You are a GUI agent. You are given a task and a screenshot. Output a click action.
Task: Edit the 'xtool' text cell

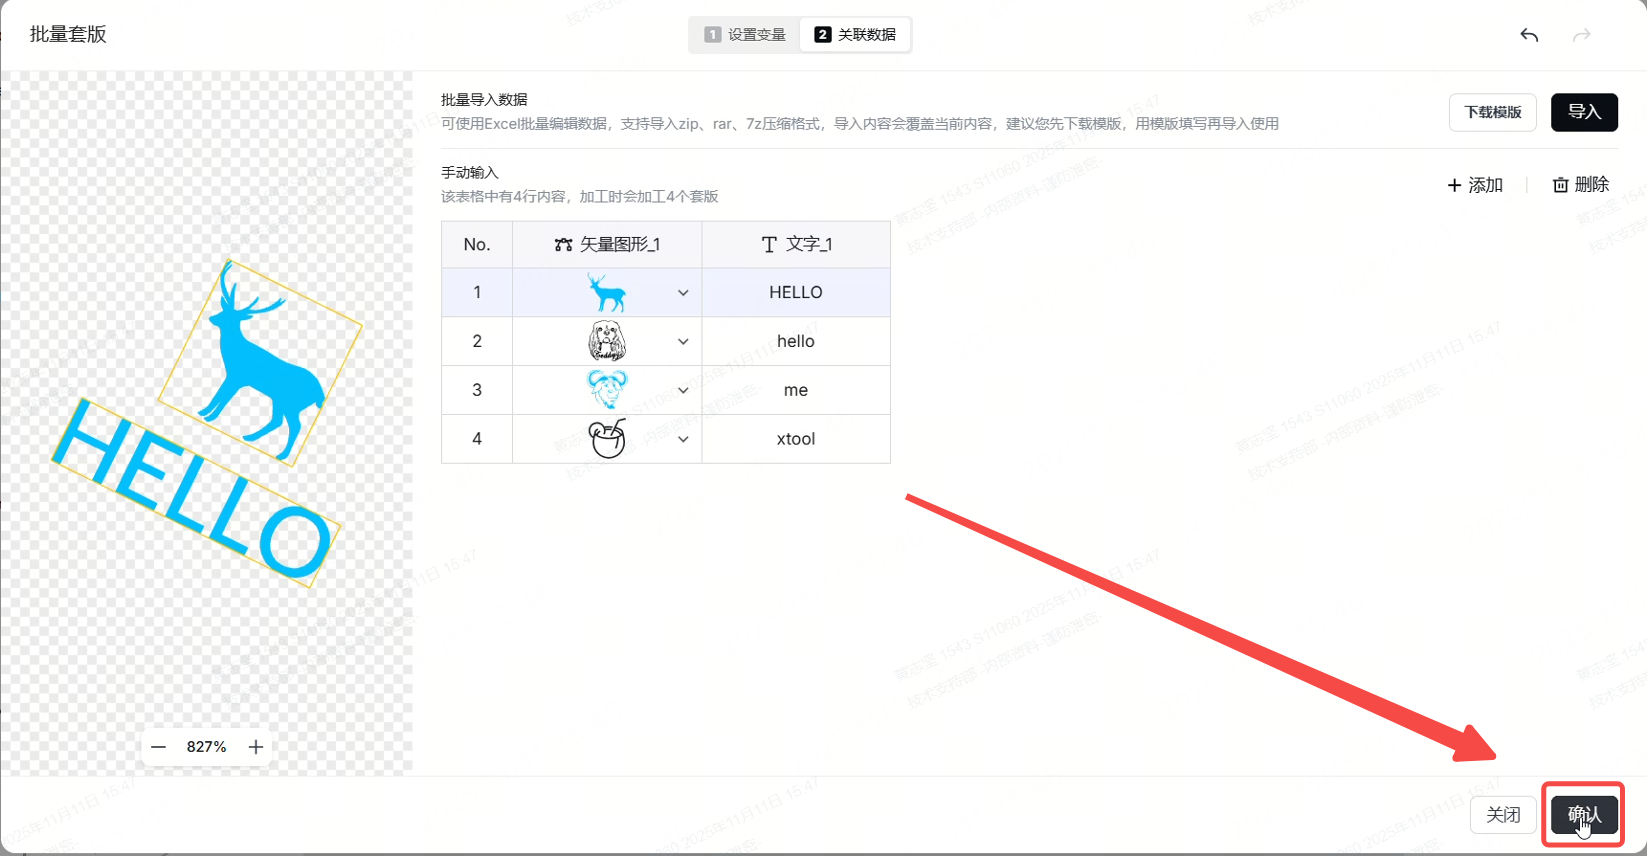pos(796,439)
